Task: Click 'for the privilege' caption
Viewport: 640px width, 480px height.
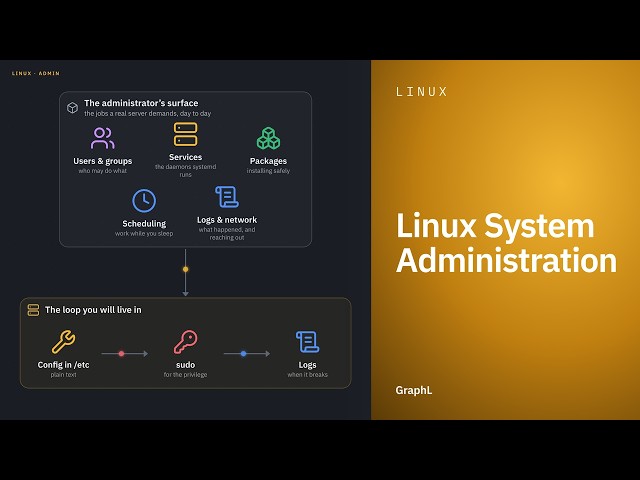Action: (x=185, y=375)
